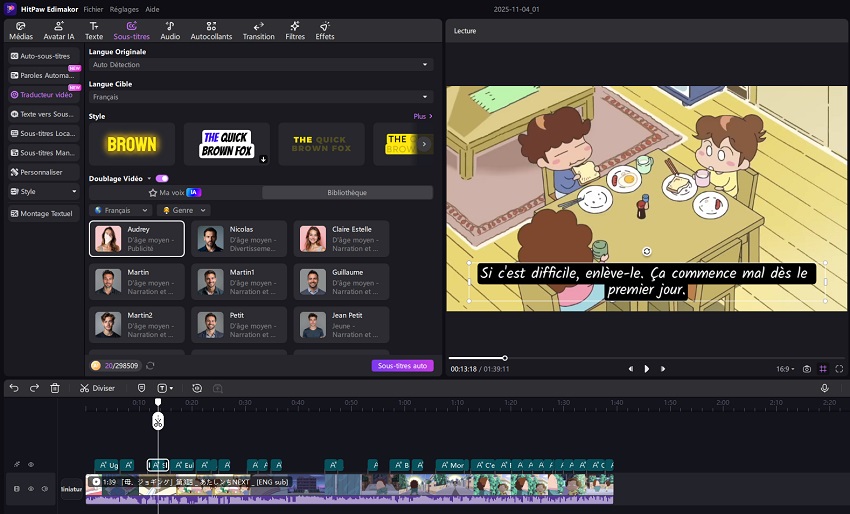Download the THE QUICK BROWN FOX style
The width and height of the screenshot is (850, 514).
click(x=263, y=159)
